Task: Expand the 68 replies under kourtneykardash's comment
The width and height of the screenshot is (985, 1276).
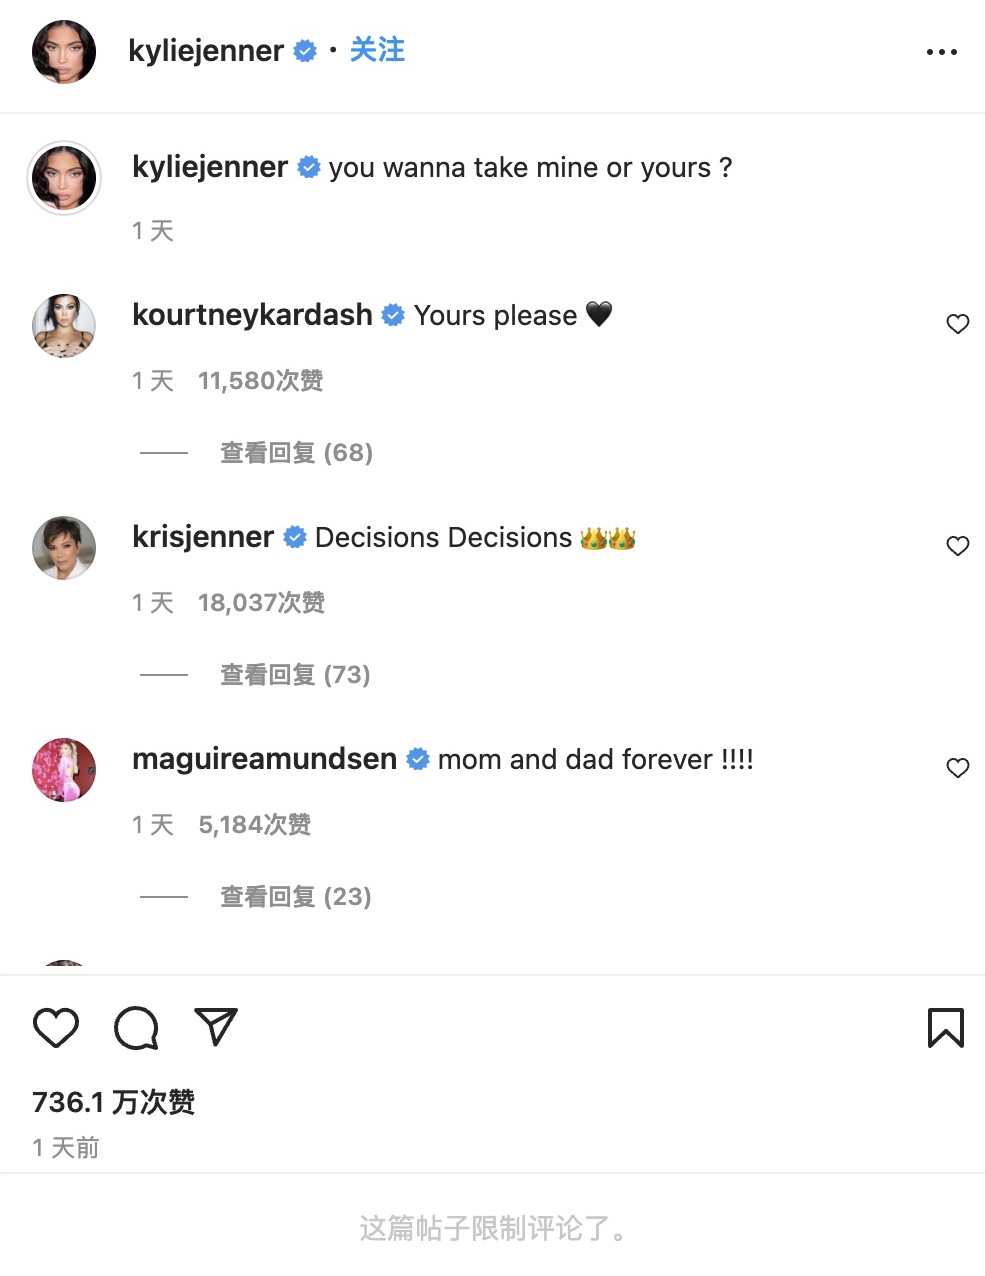Action: point(296,453)
